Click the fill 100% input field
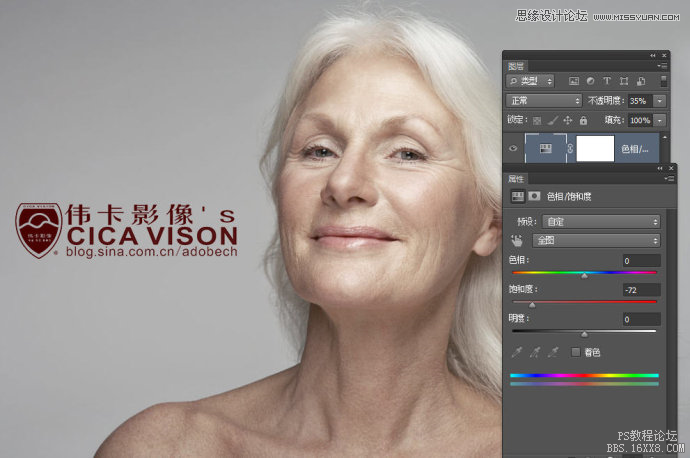The height and width of the screenshot is (458, 690). [x=640, y=120]
